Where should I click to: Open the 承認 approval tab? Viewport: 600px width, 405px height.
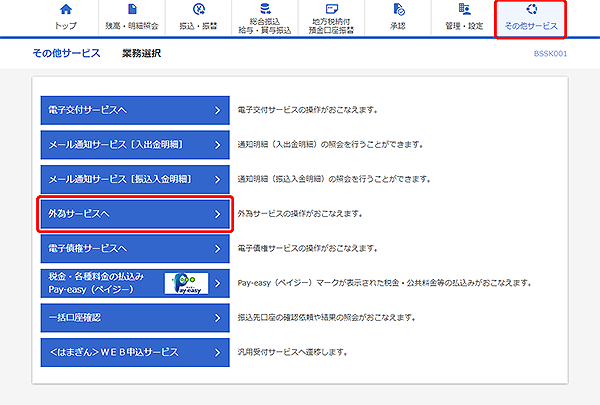coord(398,18)
